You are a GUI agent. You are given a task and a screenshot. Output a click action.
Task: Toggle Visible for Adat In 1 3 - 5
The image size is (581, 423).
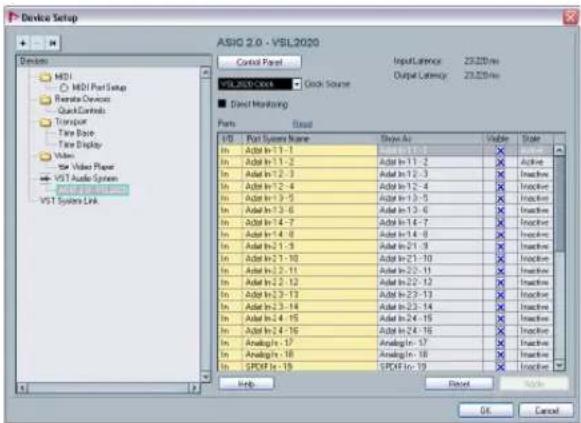pos(500,199)
